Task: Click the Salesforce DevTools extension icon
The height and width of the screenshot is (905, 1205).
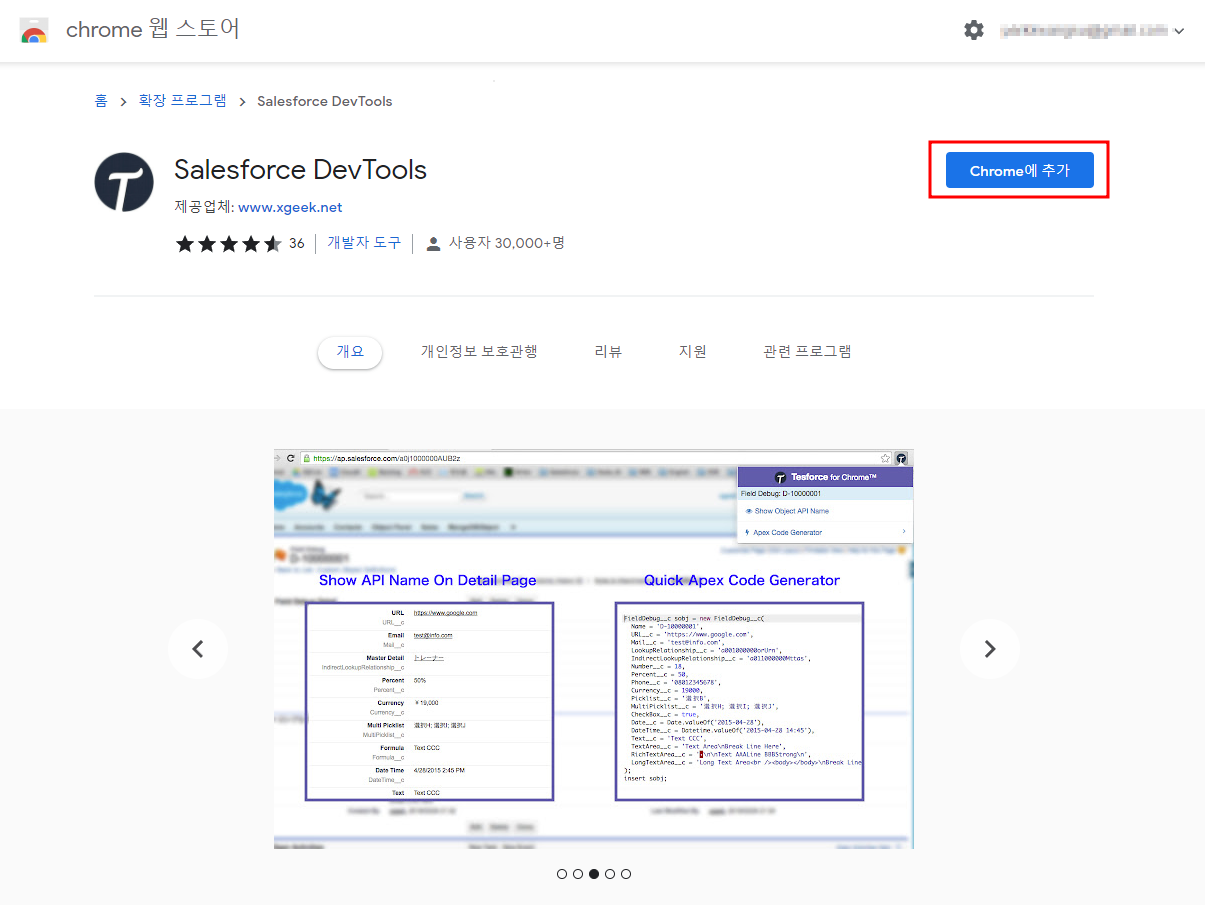Action: point(124,182)
